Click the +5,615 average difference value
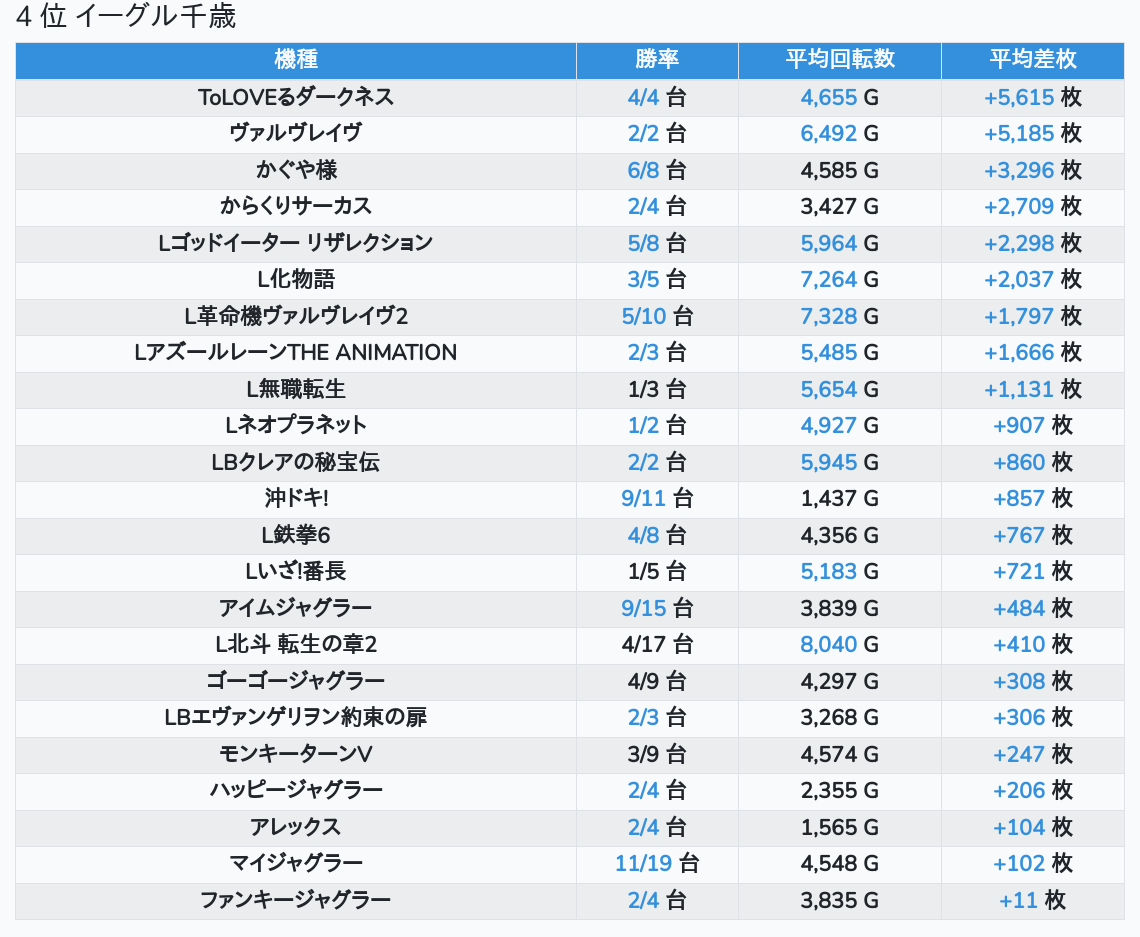 pos(1019,97)
